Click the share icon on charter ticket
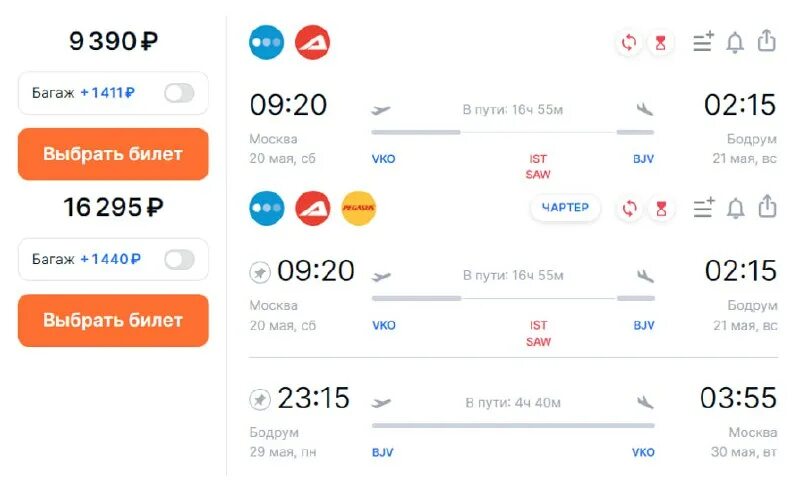This screenshot has width=800, height=480. 767,208
